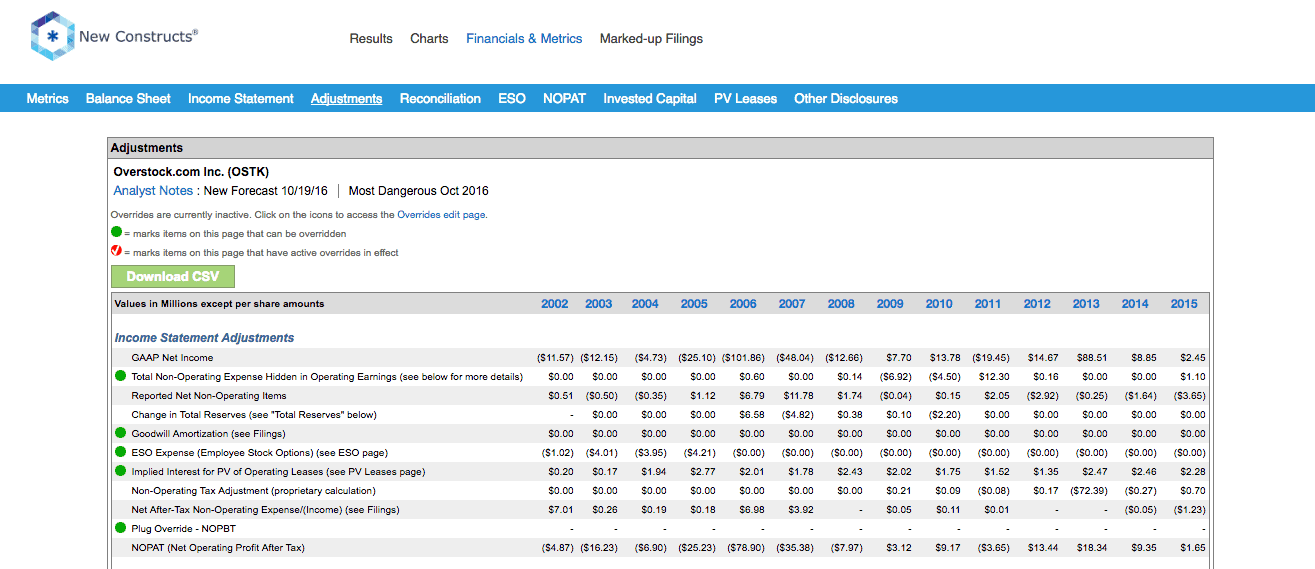
Task: Click the Reported Net Non-Operating Items label
Action: 210,396
